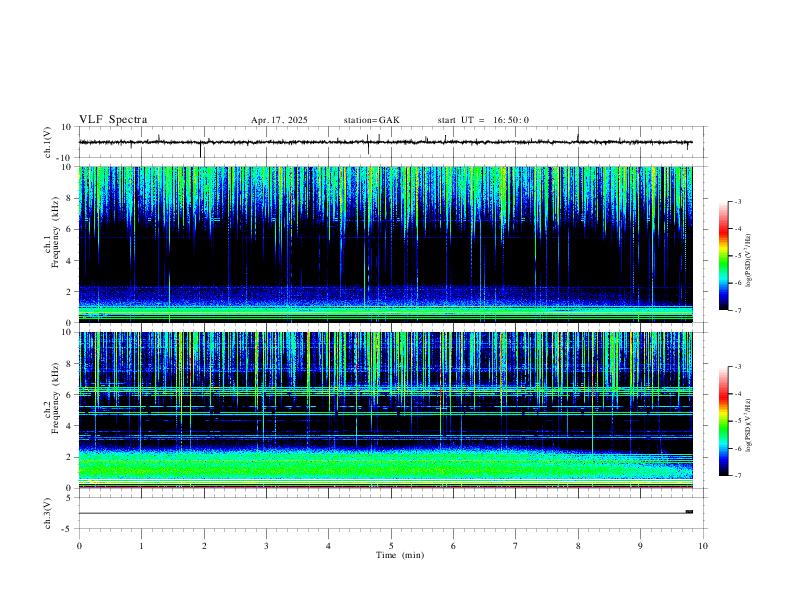Click the ch.3 flat signal line
The width and height of the screenshot is (792, 612).
tap(385, 513)
